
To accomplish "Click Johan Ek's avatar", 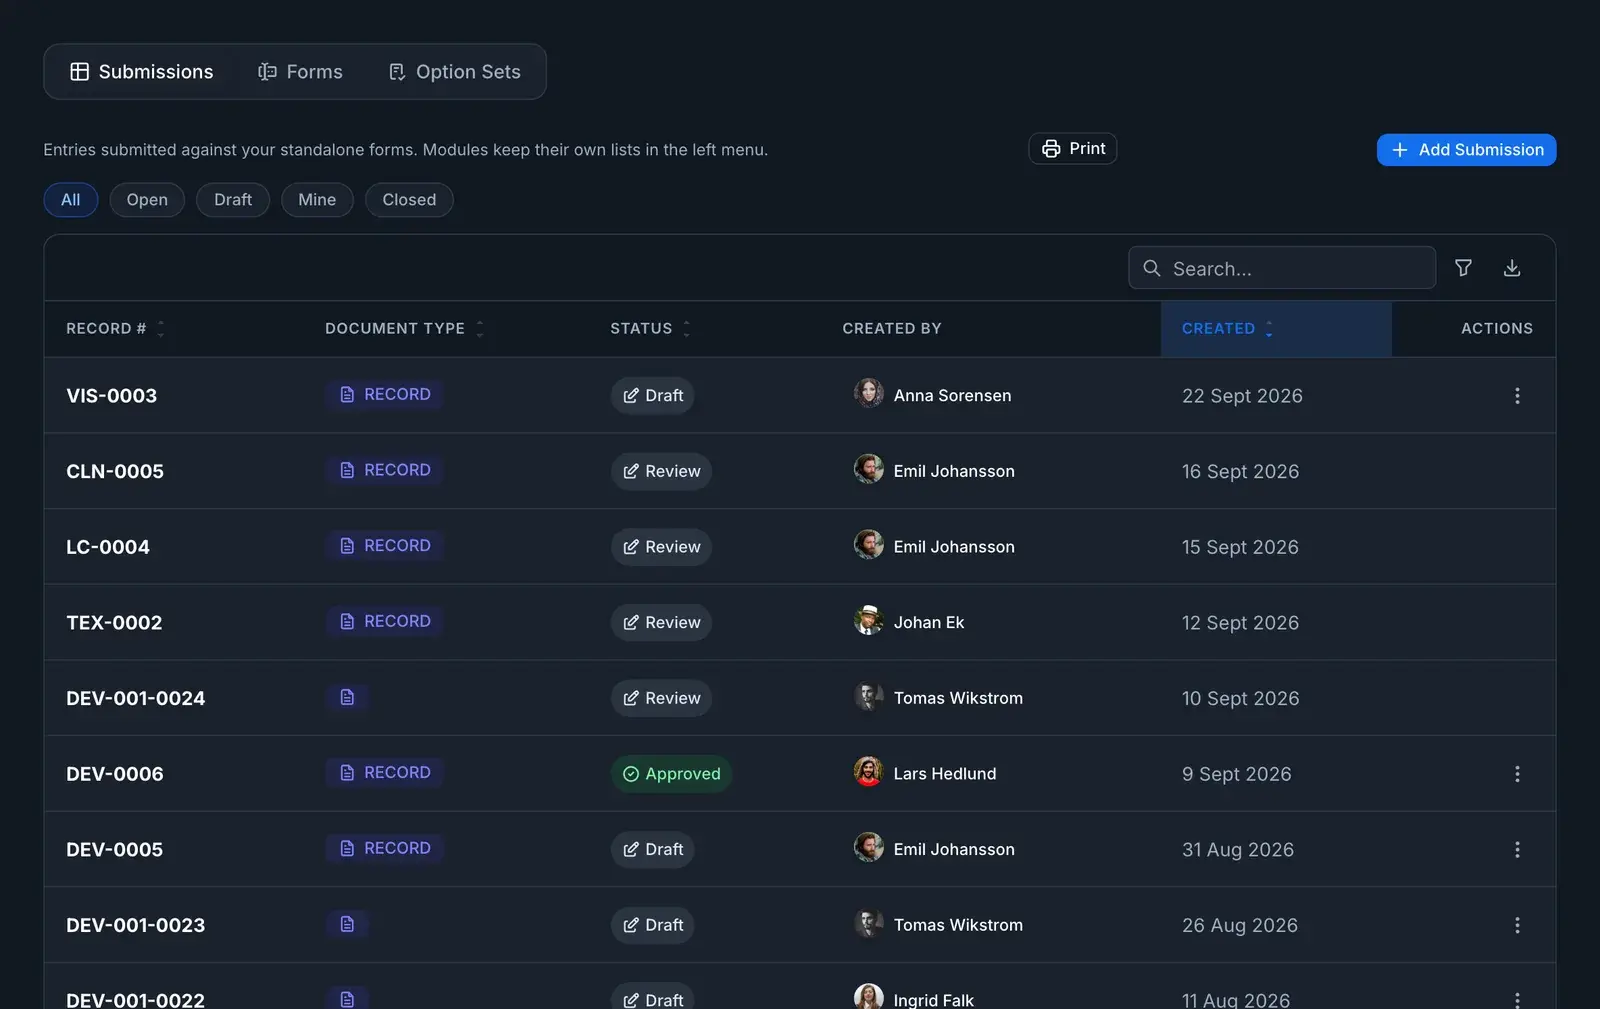I will [868, 620].
